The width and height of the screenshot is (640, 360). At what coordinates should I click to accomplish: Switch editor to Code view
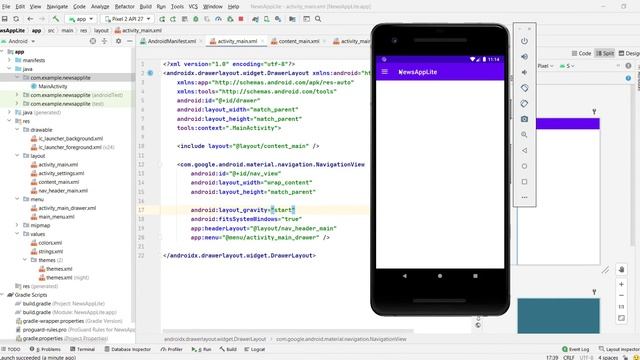(581, 53)
